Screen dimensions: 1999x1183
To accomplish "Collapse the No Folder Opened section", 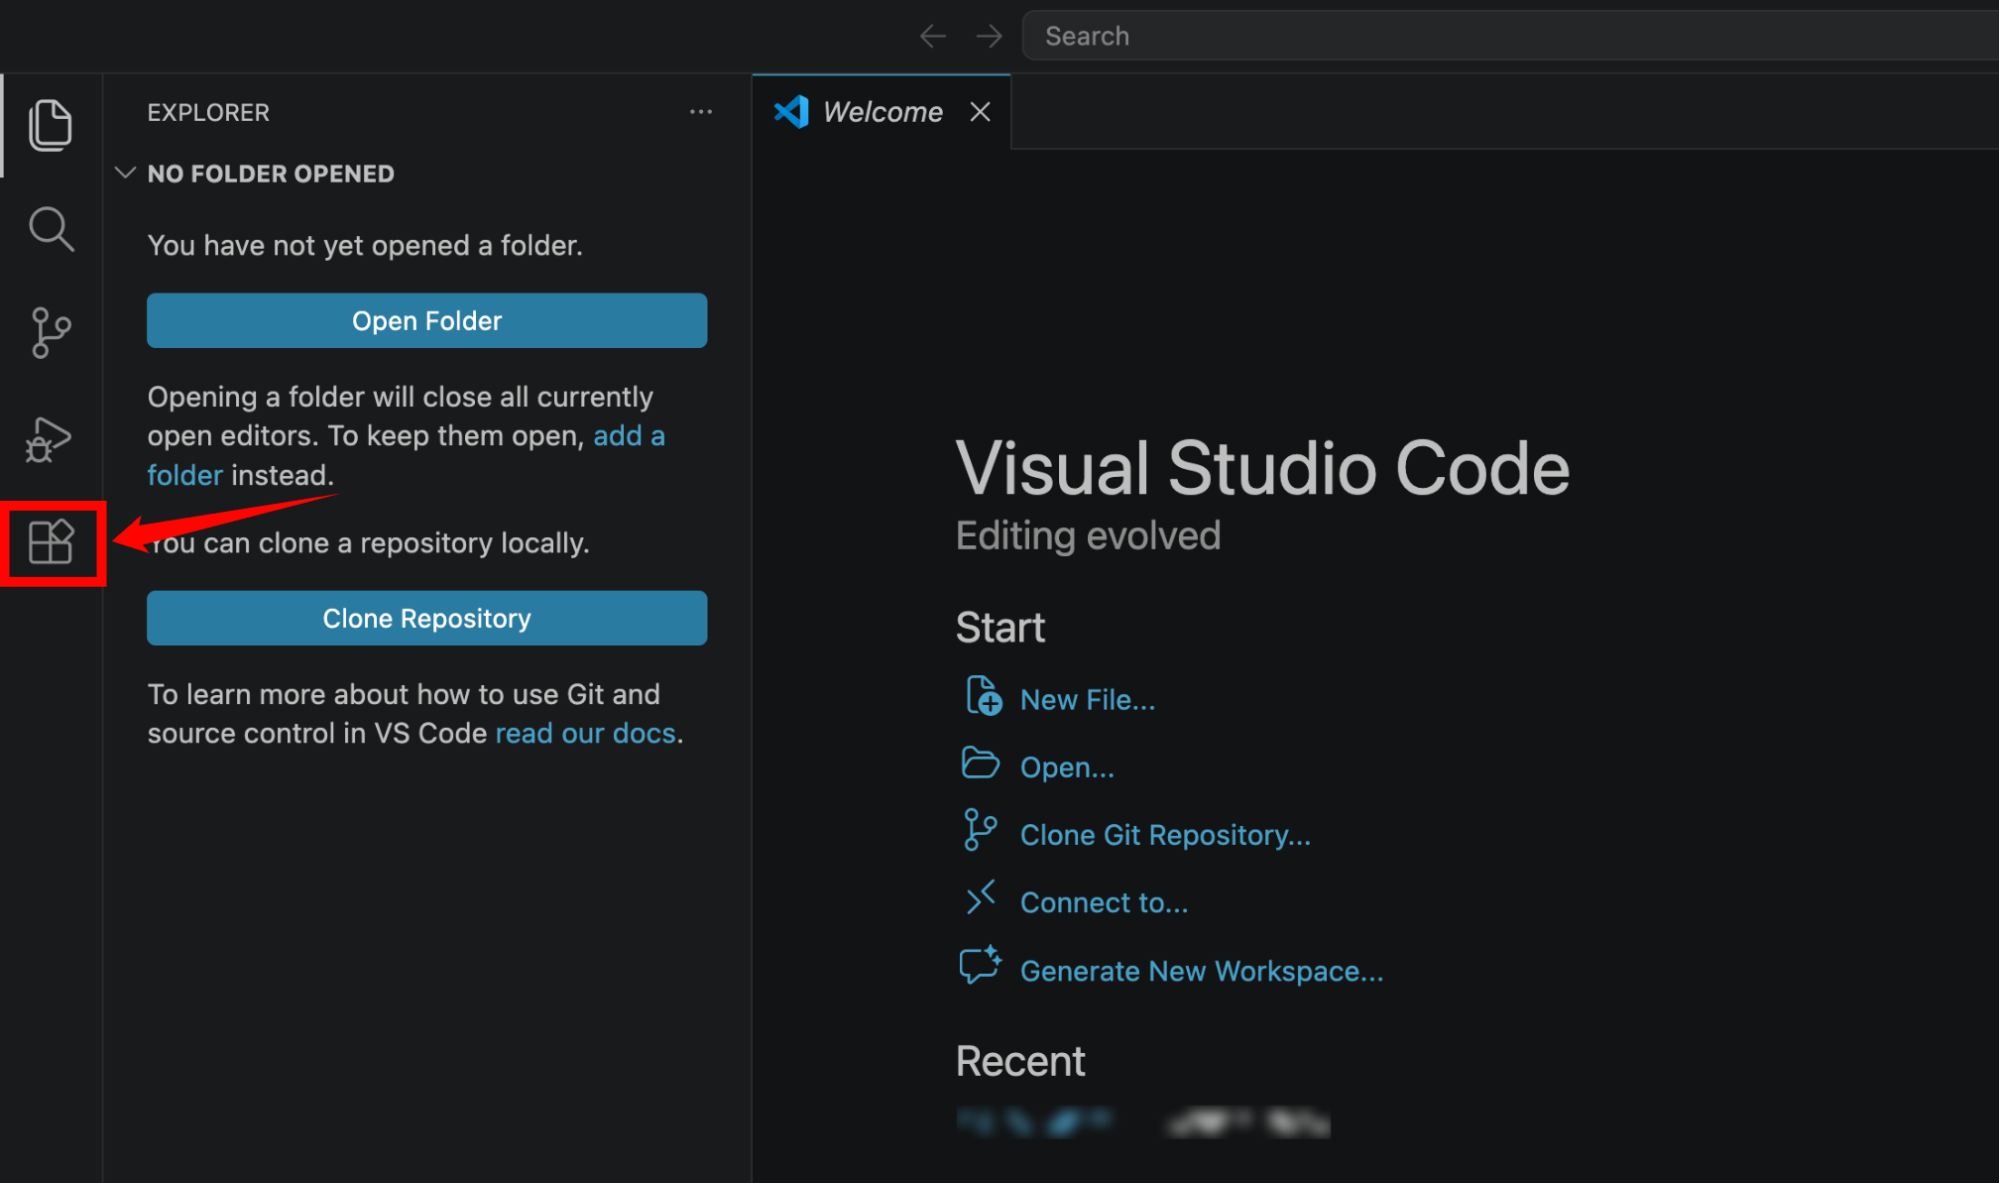I will pos(125,173).
